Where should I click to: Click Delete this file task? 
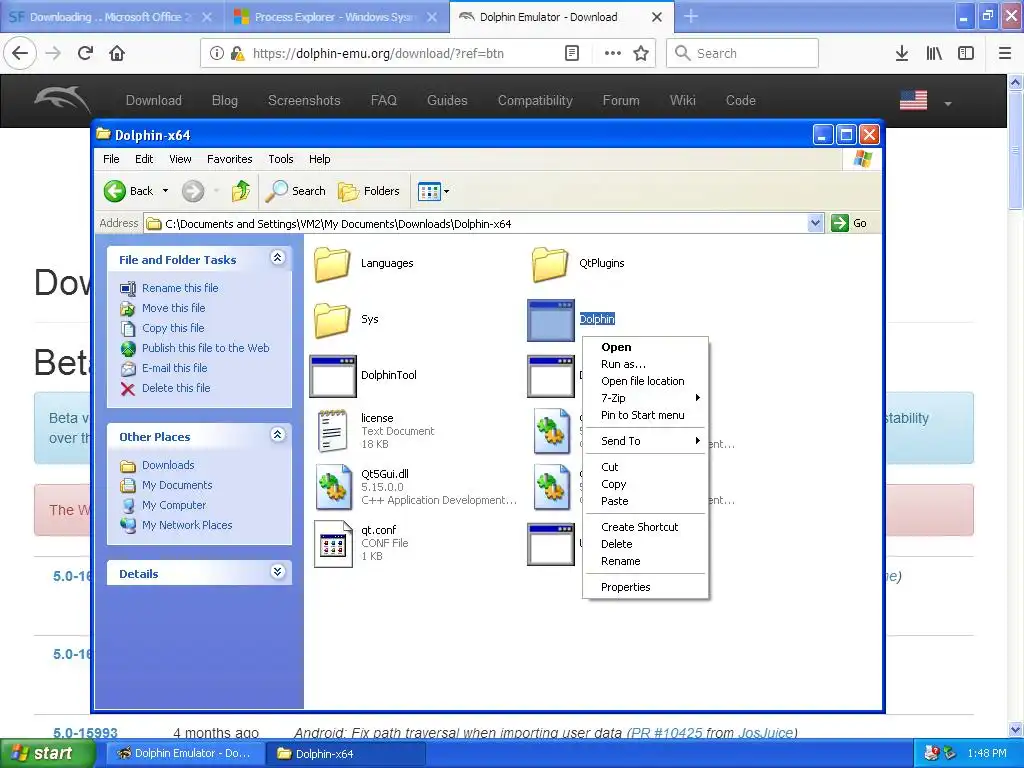tap(176, 388)
